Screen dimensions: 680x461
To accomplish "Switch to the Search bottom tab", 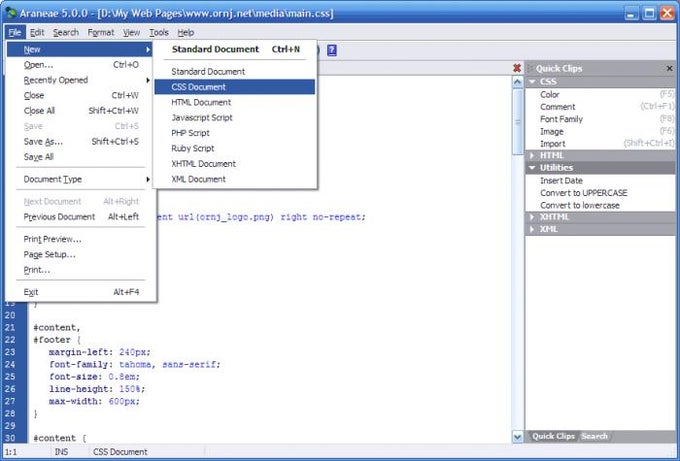I will (594, 436).
